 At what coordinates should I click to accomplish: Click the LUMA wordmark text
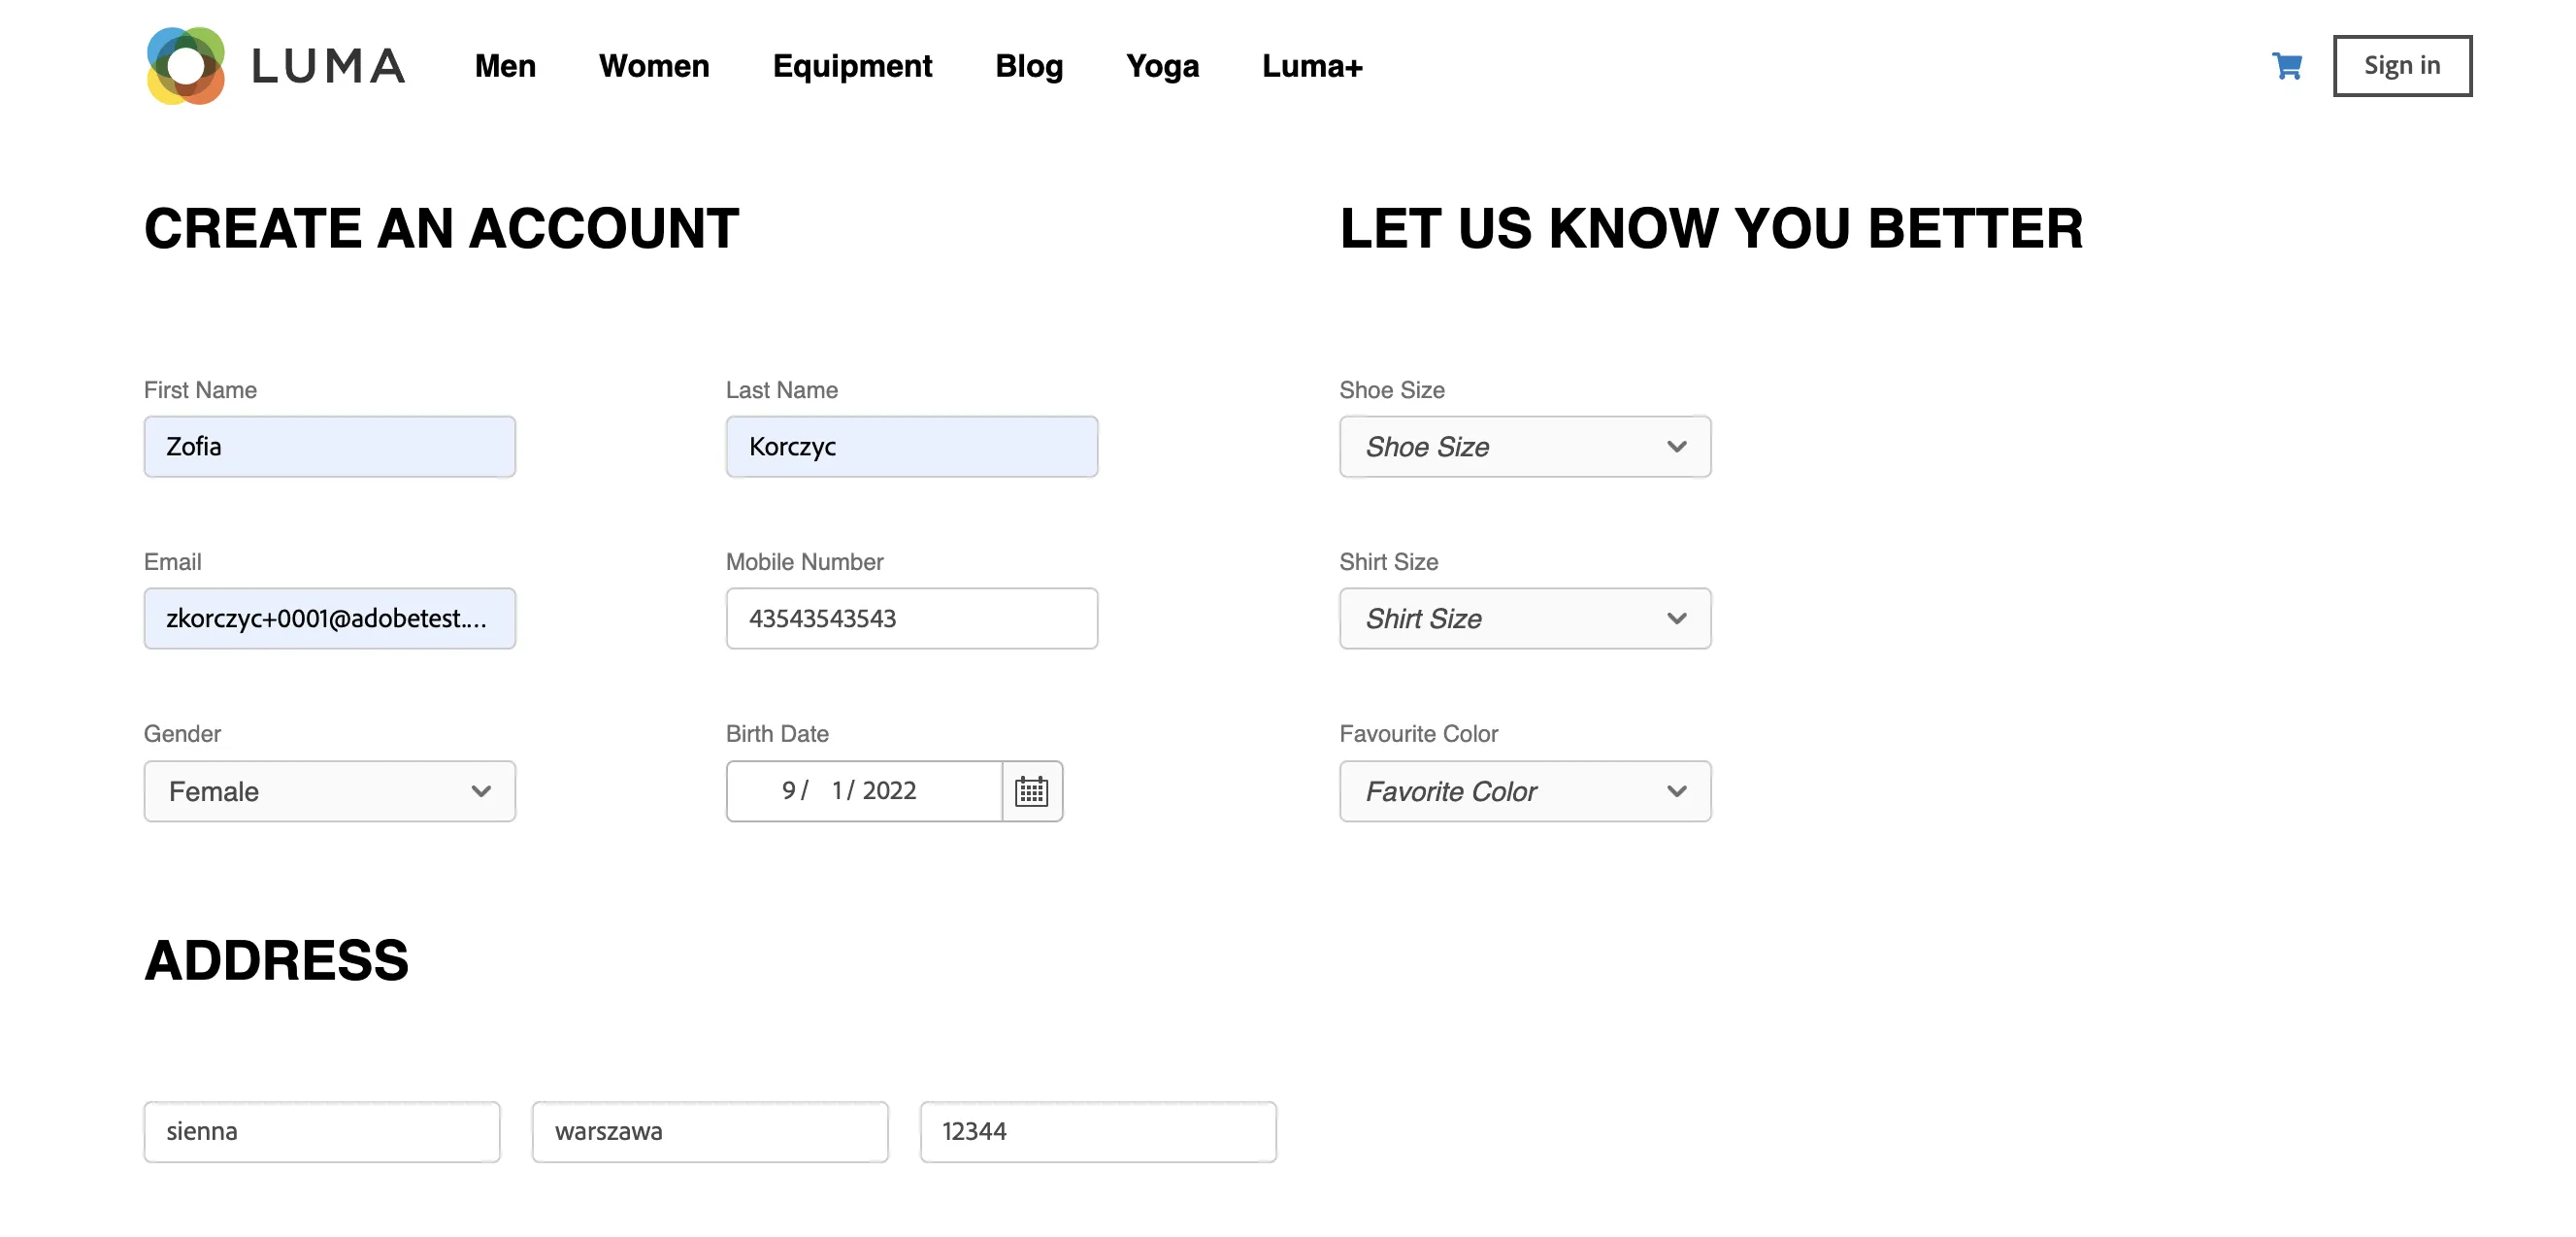329,66
